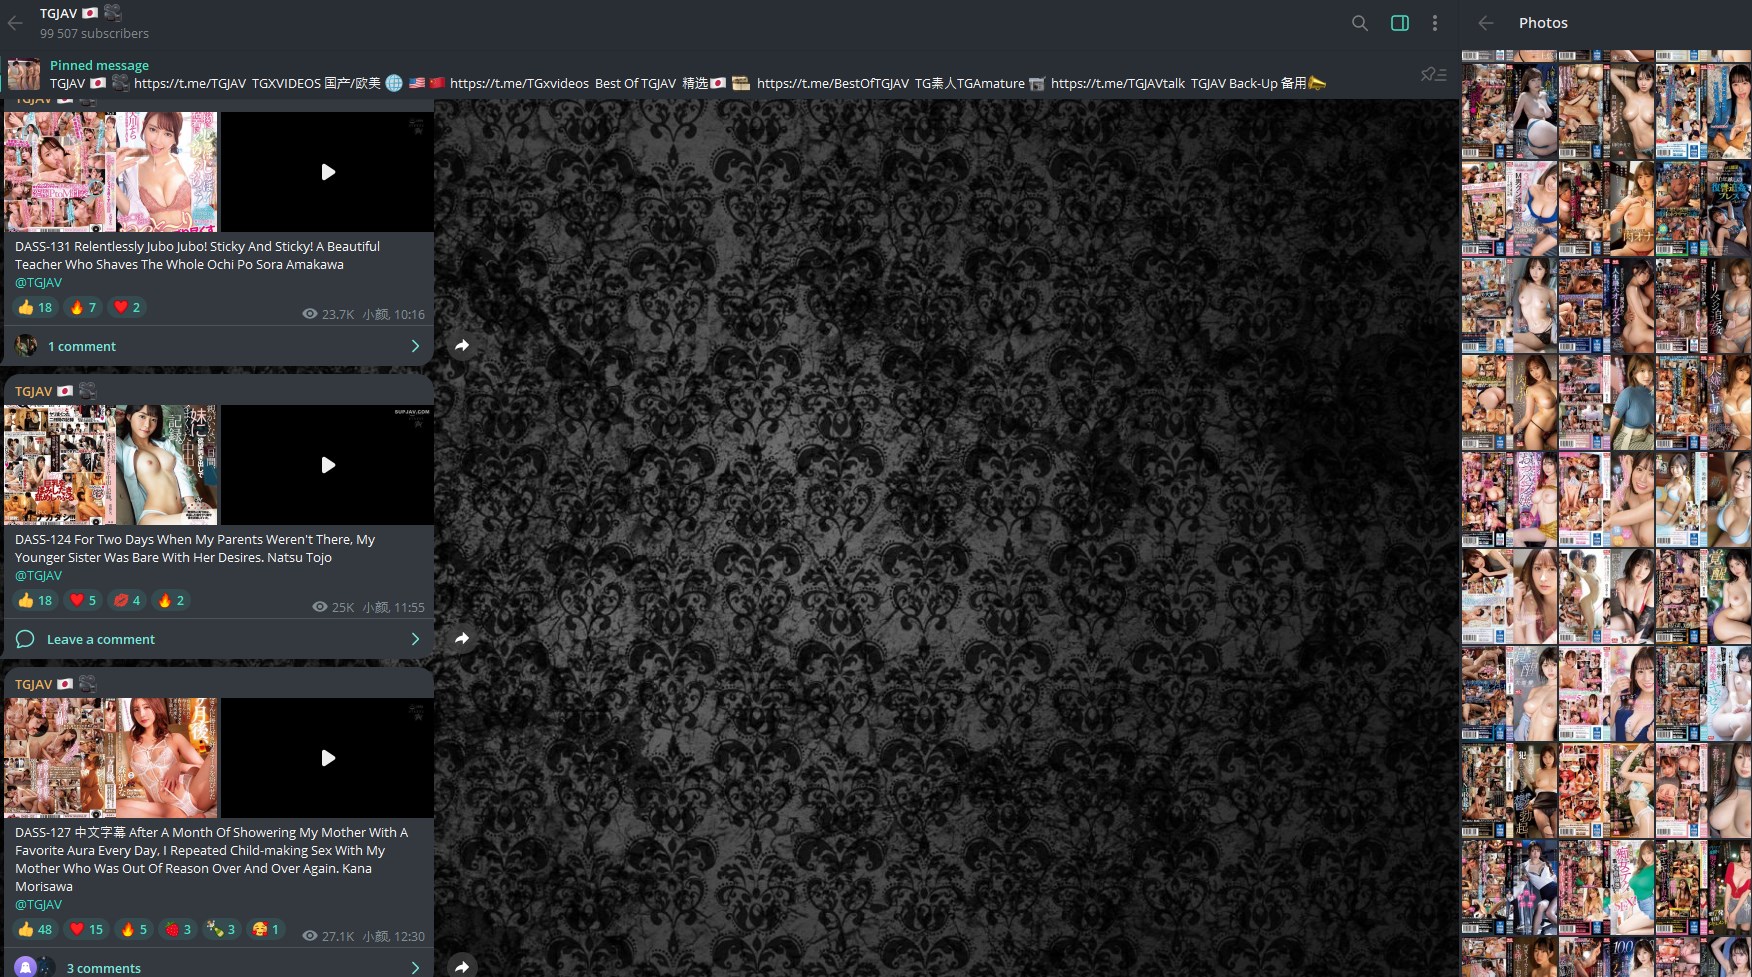Screen dimensions: 1752x977
Task: Open the pinned messages list icon
Action: click(1433, 74)
